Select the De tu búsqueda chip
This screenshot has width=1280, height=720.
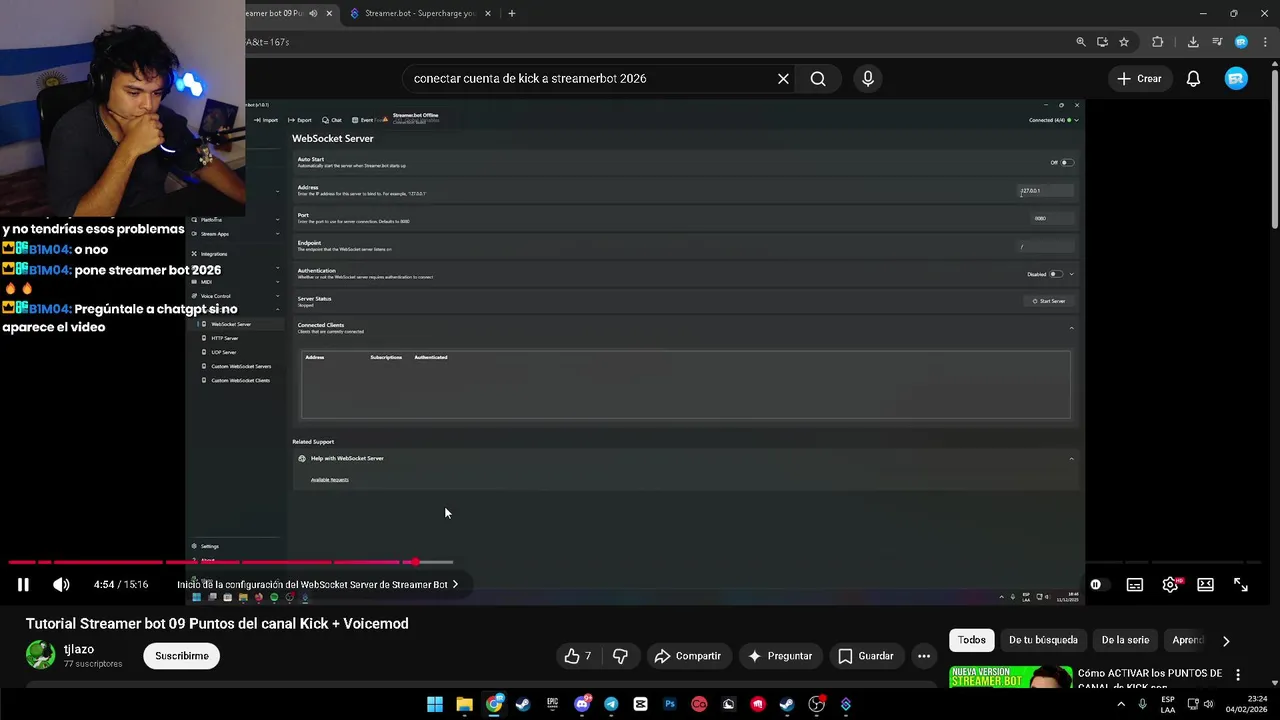pyautogui.click(x=1043, y=640)
